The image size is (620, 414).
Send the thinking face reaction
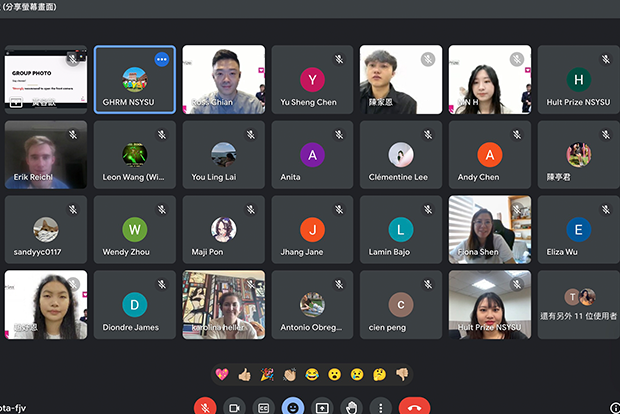pos(380,374)
